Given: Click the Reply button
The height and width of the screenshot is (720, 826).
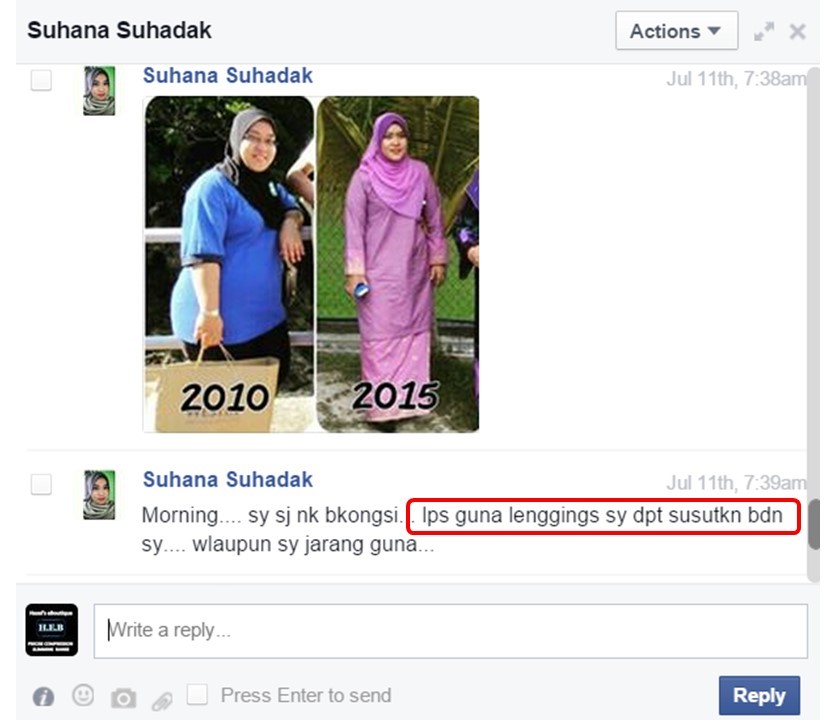Looking at the screenshot, I should pyautogui.click(x=759, y=695).
